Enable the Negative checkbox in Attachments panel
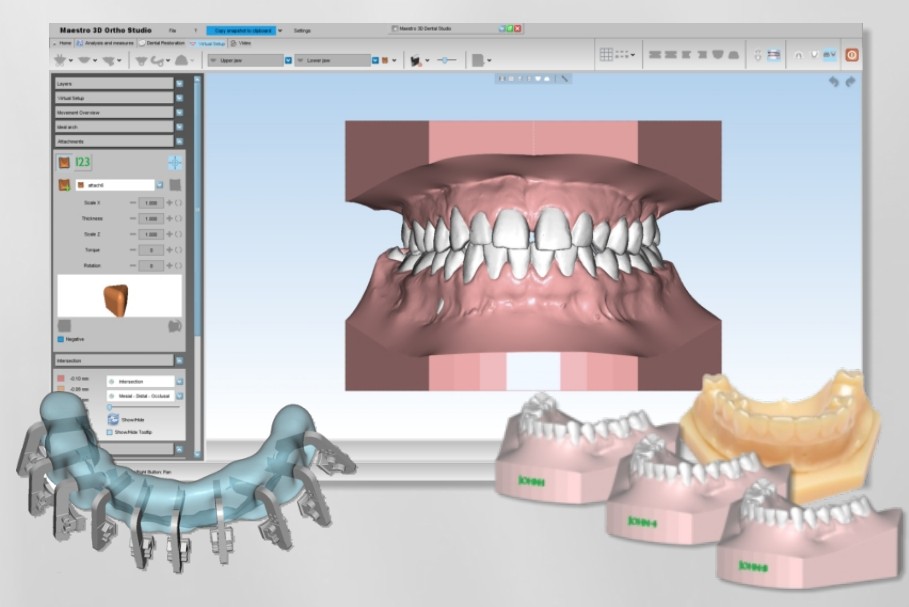 pos(59,338)
